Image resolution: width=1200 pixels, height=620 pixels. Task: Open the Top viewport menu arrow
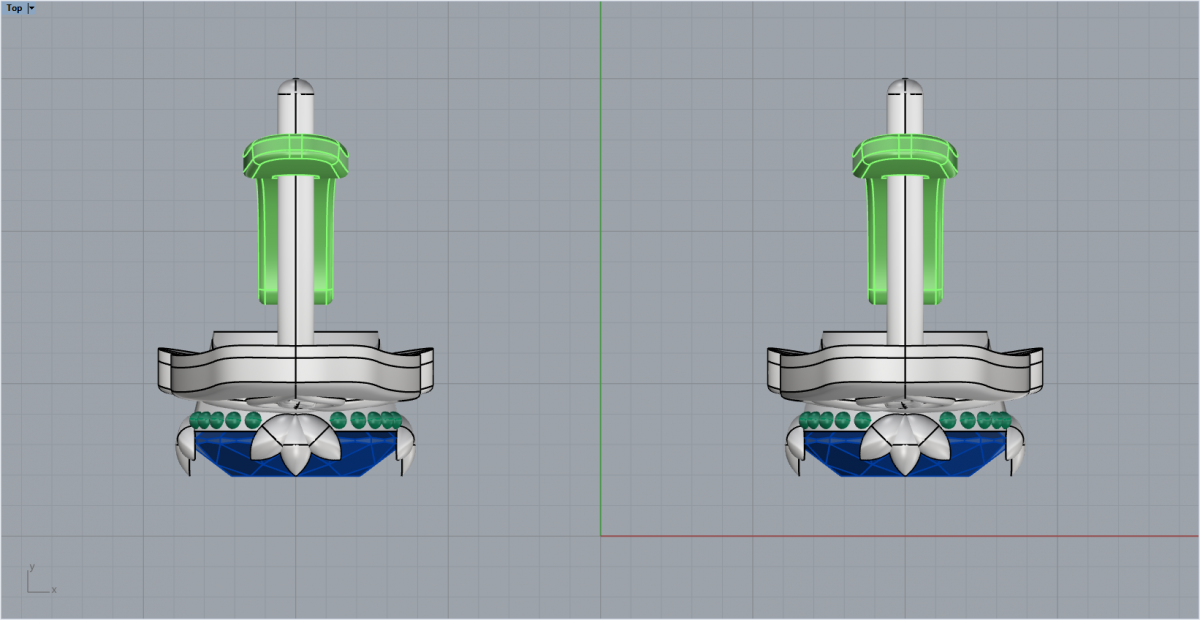[x=32, y=7]
